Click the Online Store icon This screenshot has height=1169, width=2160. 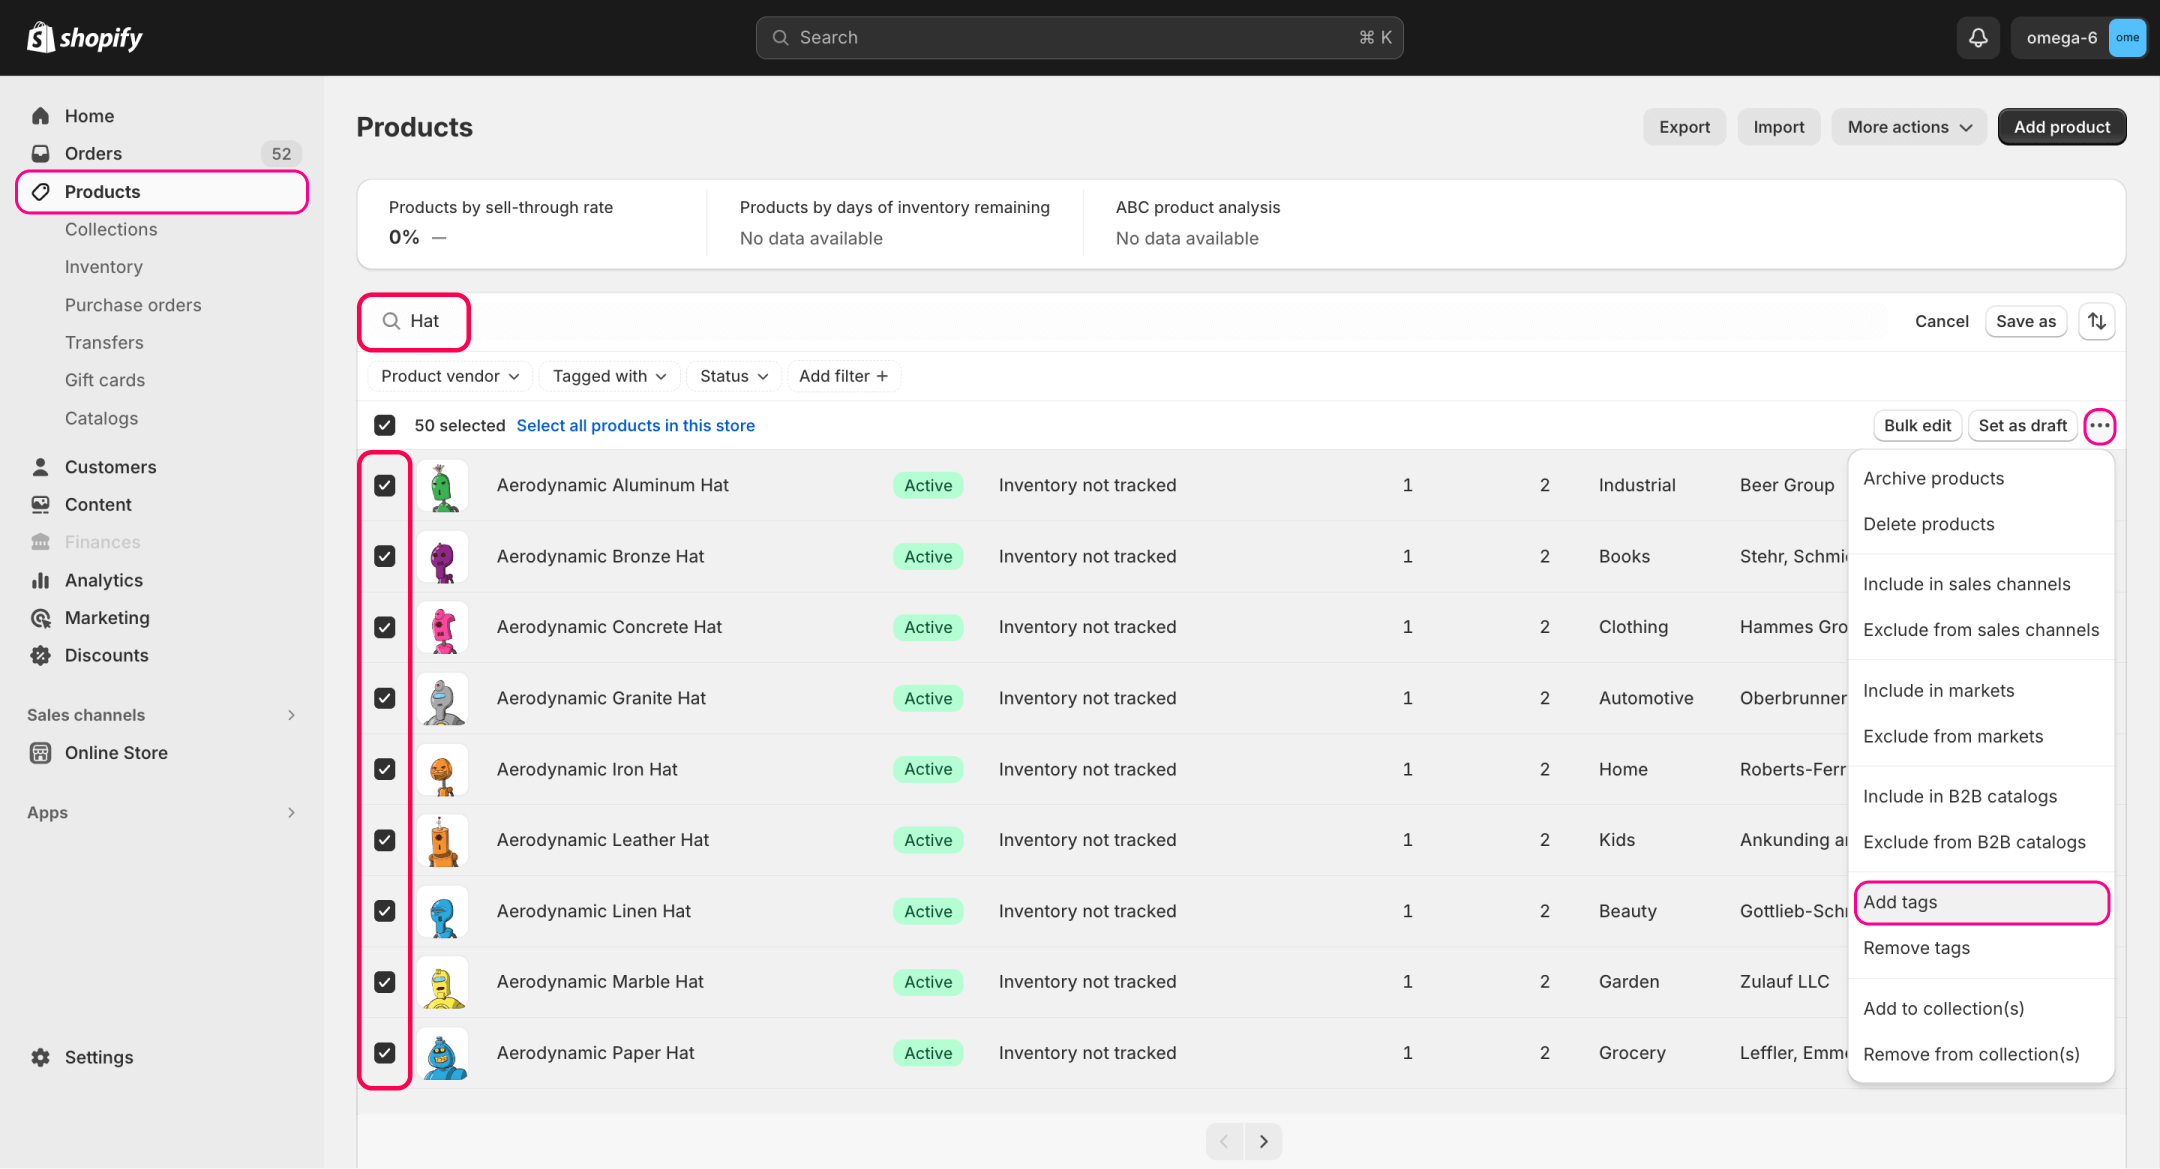[x=41, y=753]
